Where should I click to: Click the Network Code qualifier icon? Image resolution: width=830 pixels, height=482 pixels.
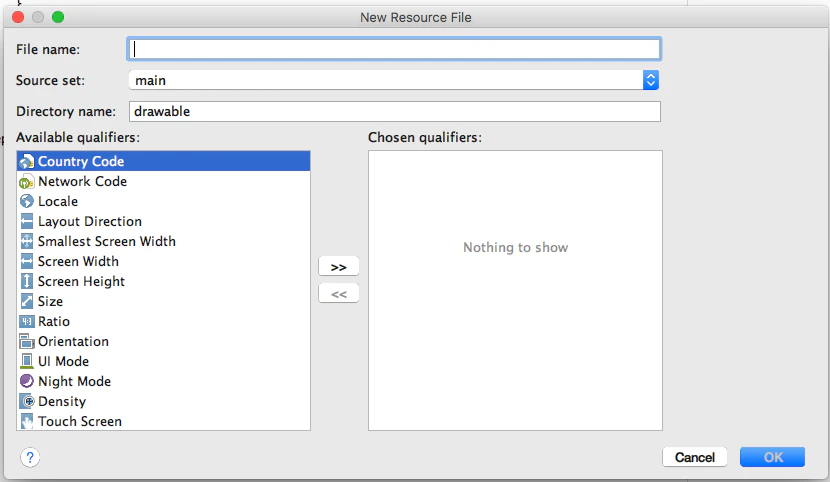tap(26, 182)
